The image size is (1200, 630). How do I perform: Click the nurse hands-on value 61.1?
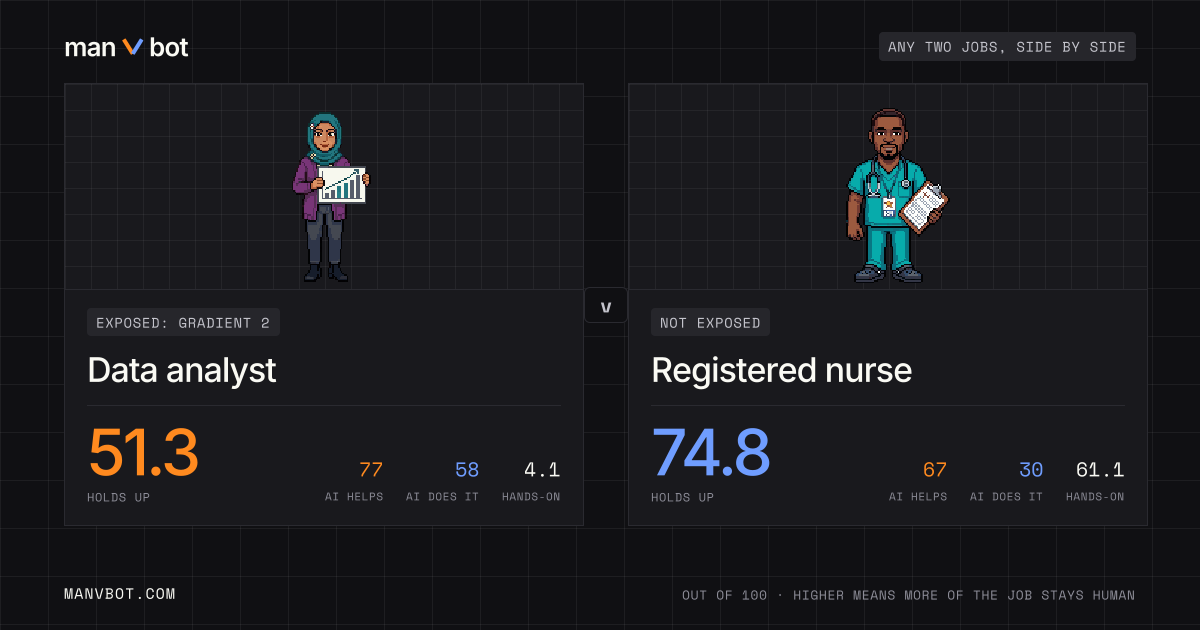click(x=1100, y=470)
